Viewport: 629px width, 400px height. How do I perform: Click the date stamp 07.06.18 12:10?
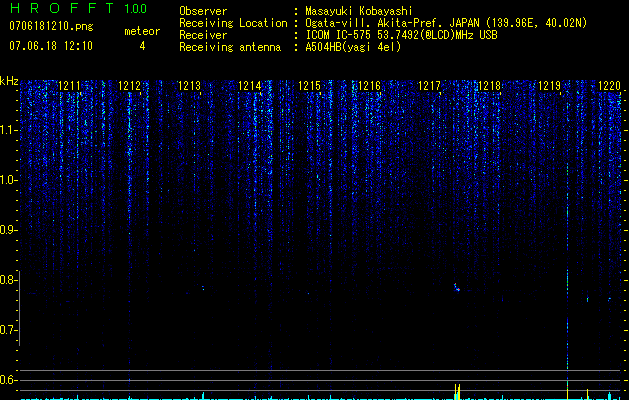51,46
